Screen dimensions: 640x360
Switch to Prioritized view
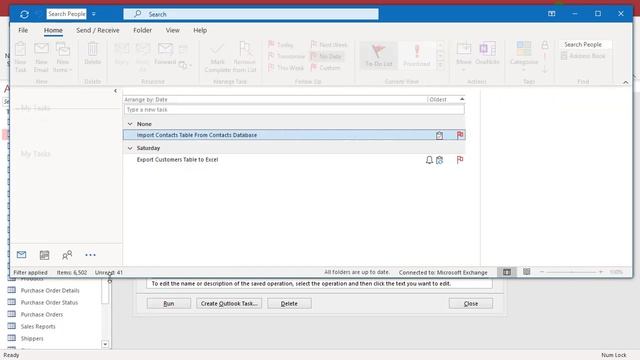[417, 55]
